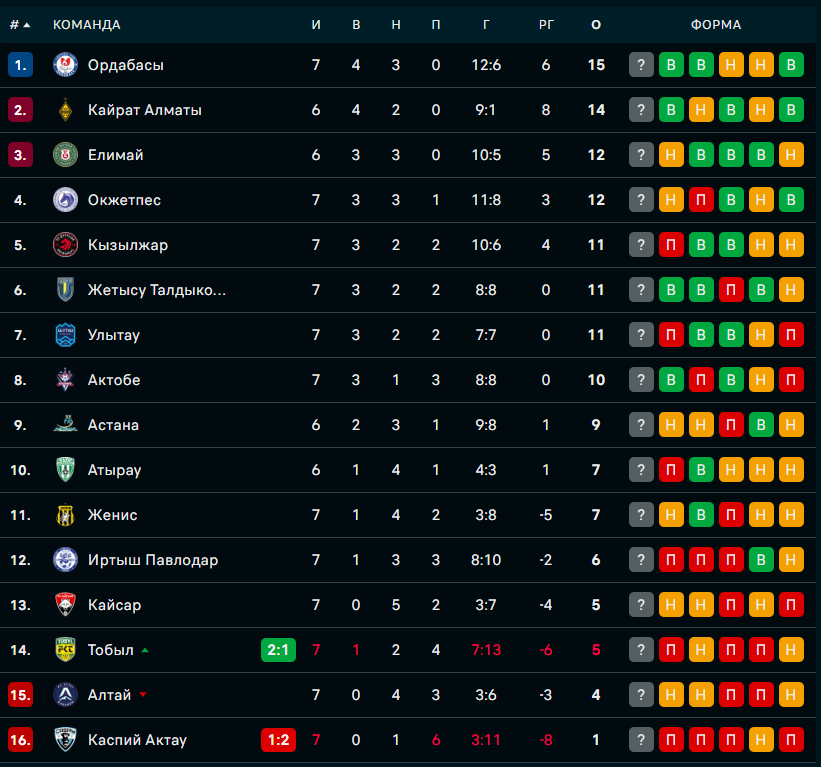The width and height of the screenshot is (821, 767).
Task: Click the Кайрат Алматы club crest
Action: pyautogui.click(x=65, y=110)
